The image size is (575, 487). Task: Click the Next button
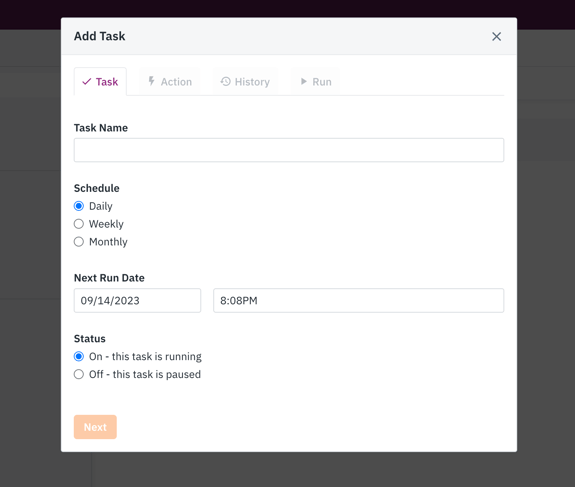tap(95, 427)
